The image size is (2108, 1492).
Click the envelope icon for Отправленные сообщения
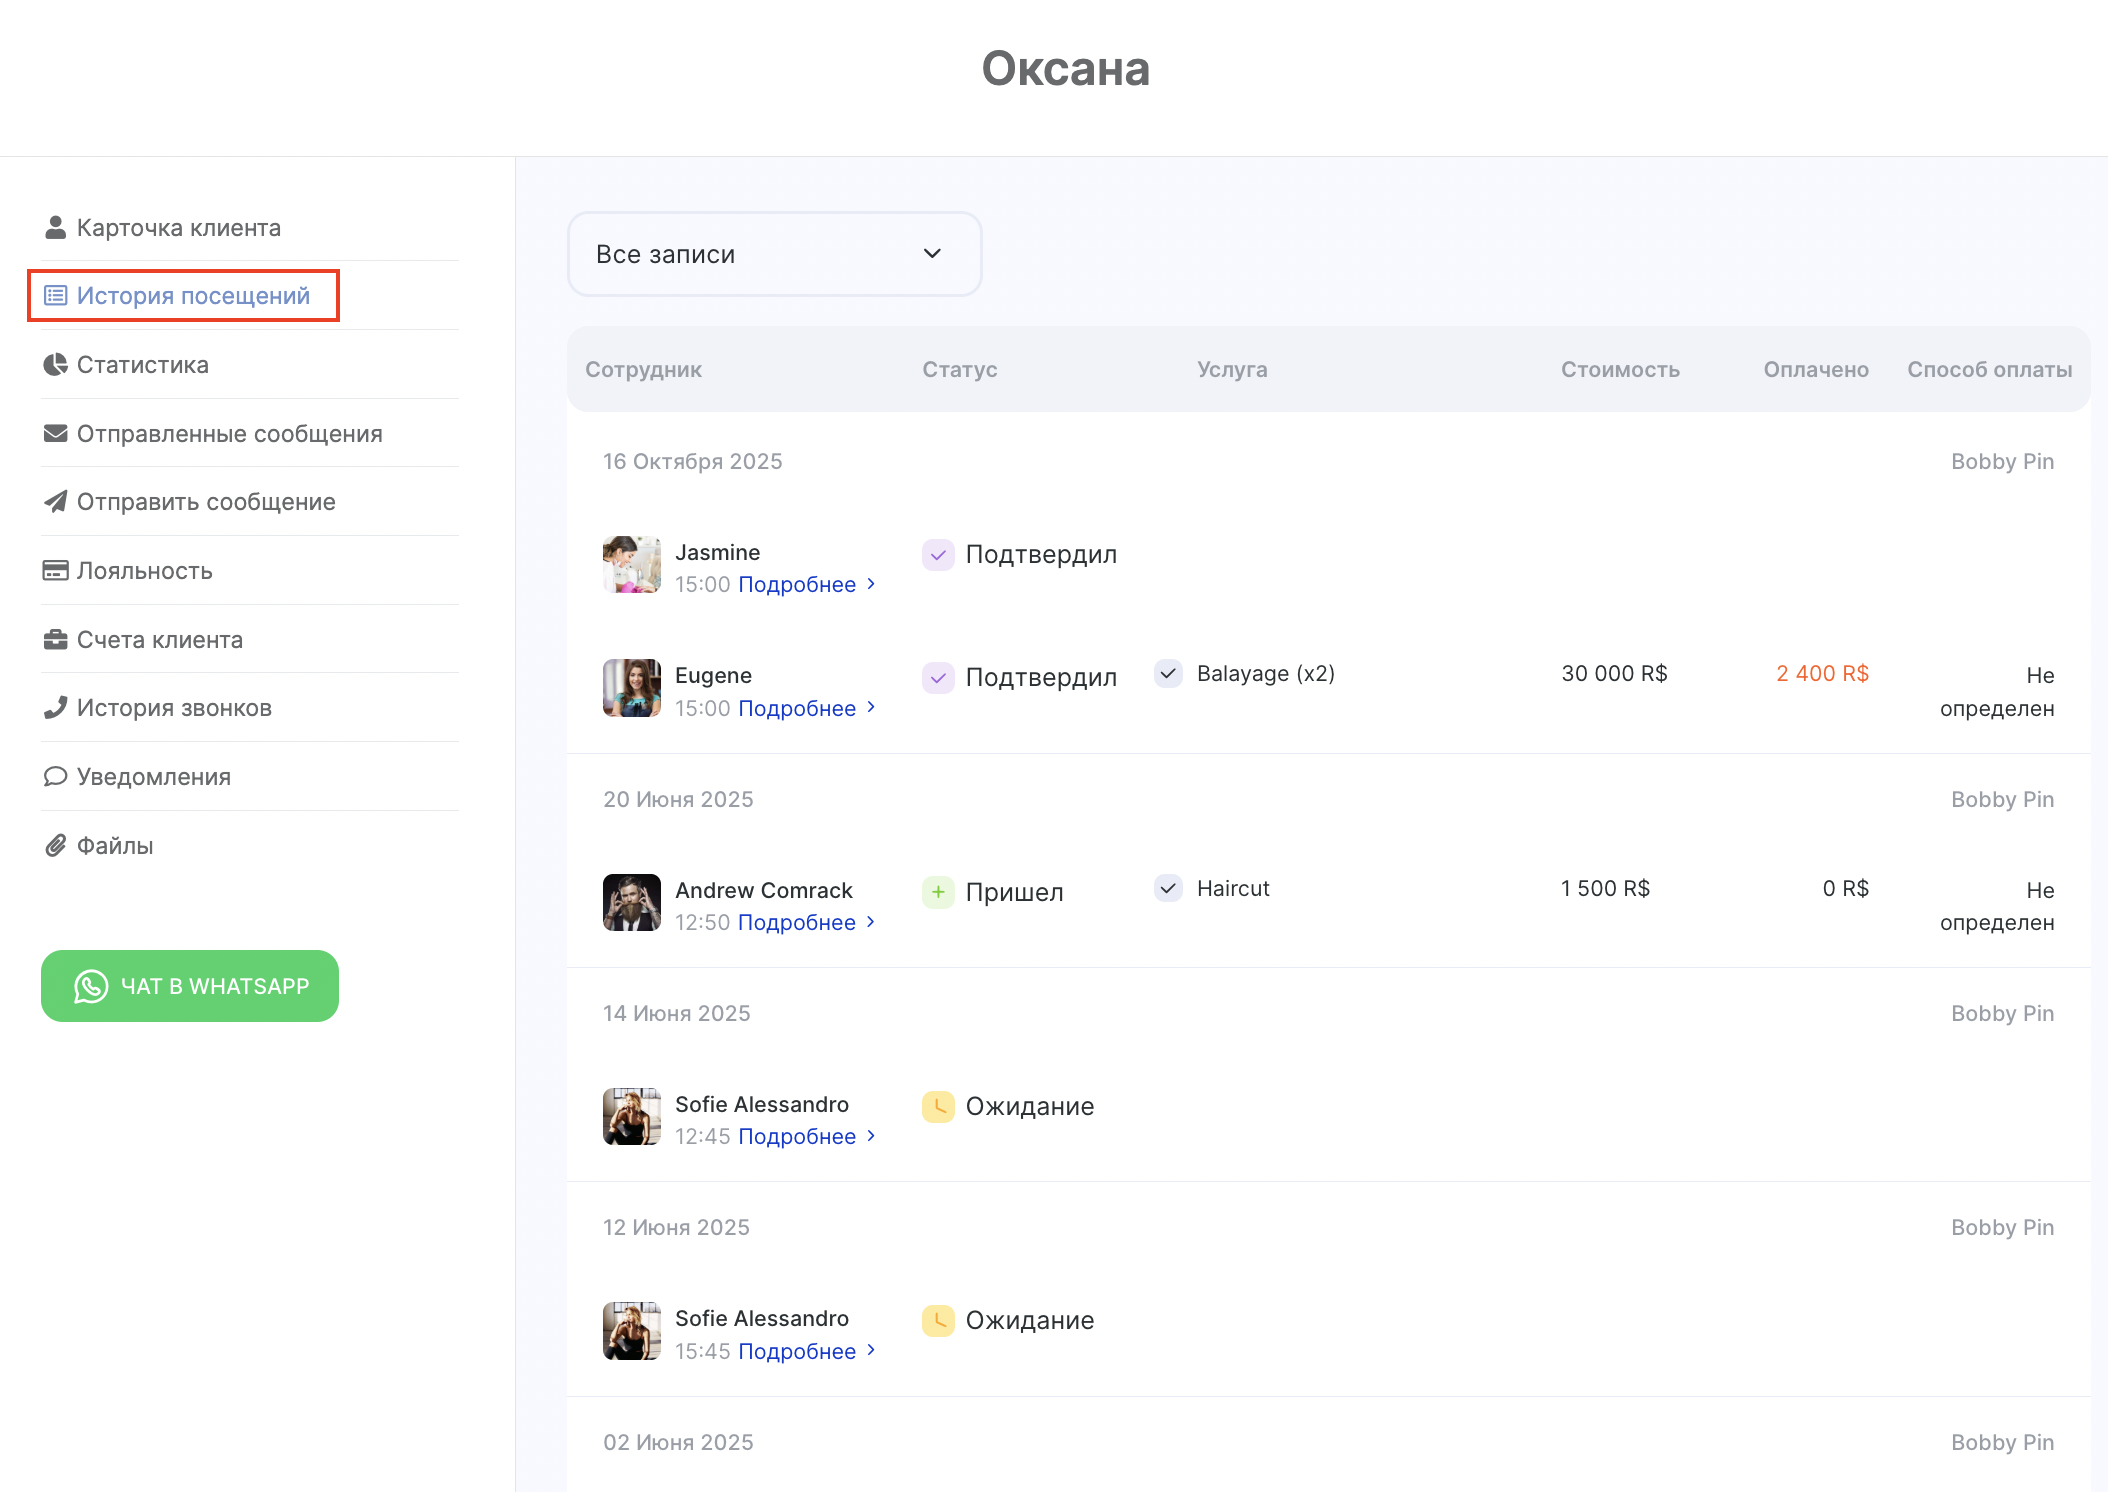coord(55,434)
